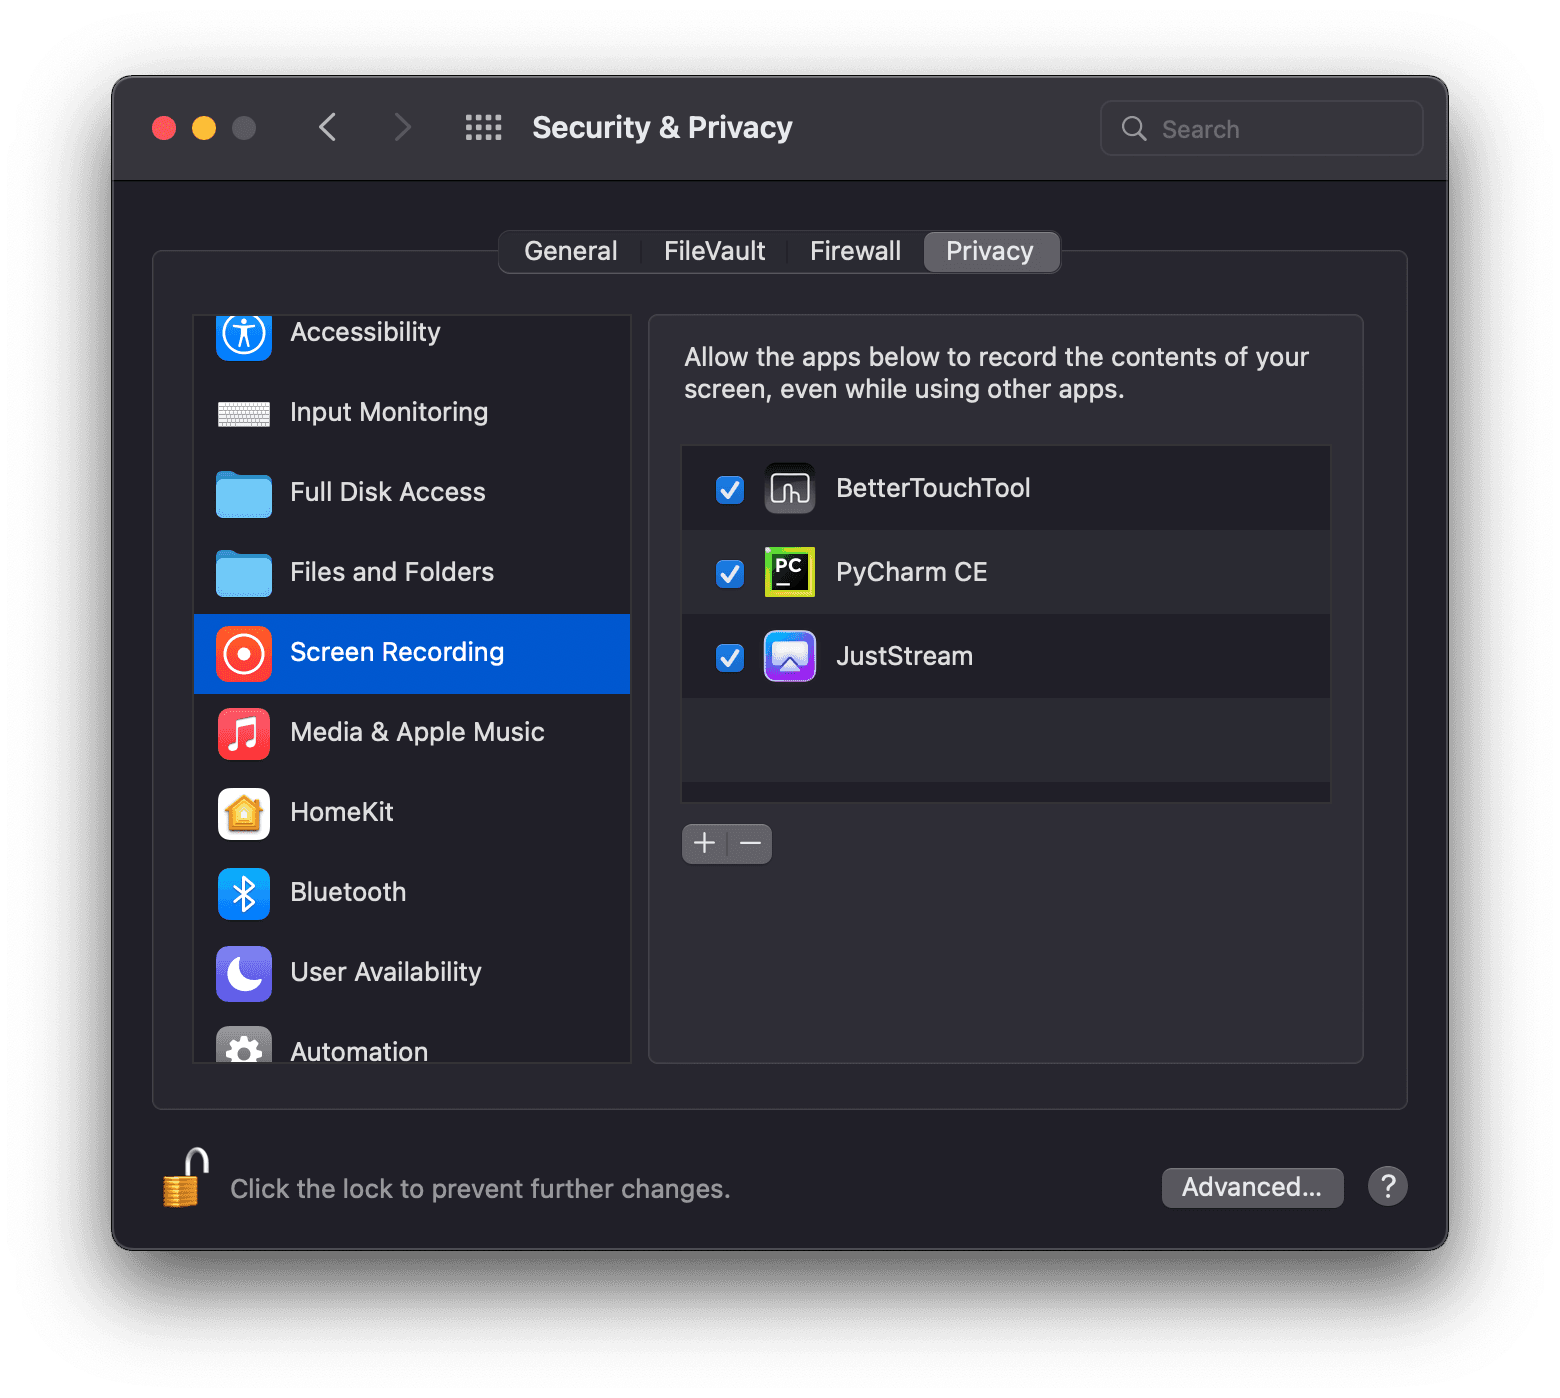Click the Automation gear icon
This screenshot has height=1398, width=1560.
tap(244, 1045)
